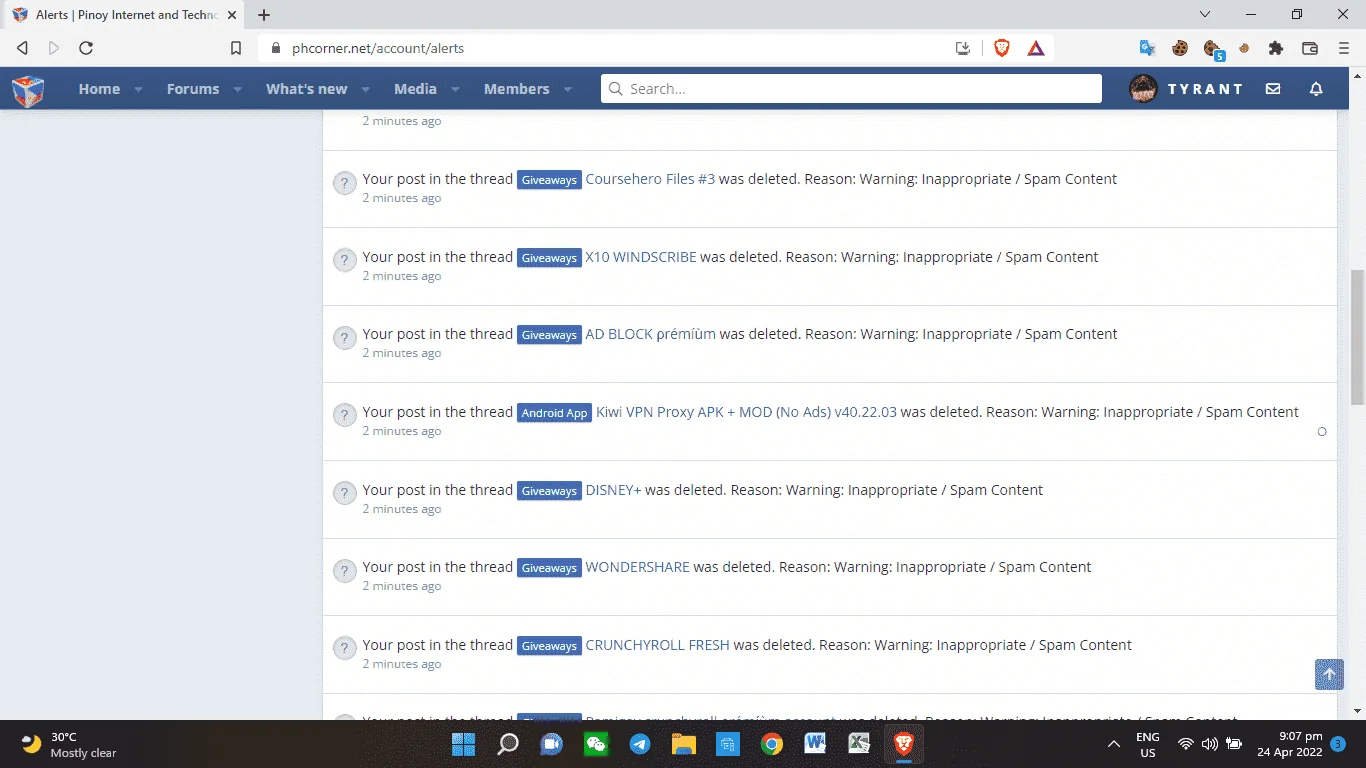The image size is (1366, 768).
Task: Open What's new in the navbar
Action: [306, 89]
